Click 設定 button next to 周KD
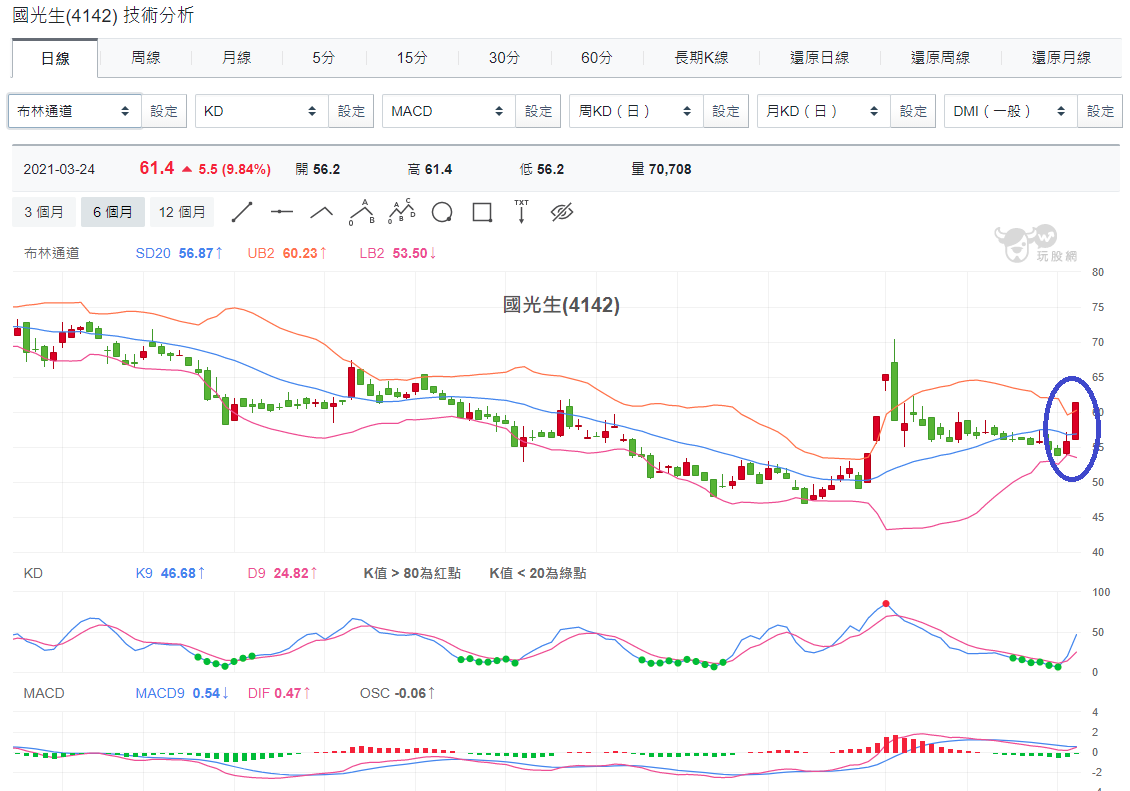The width and height of the screenshot is (1130, 791). [x=726, y=111]
